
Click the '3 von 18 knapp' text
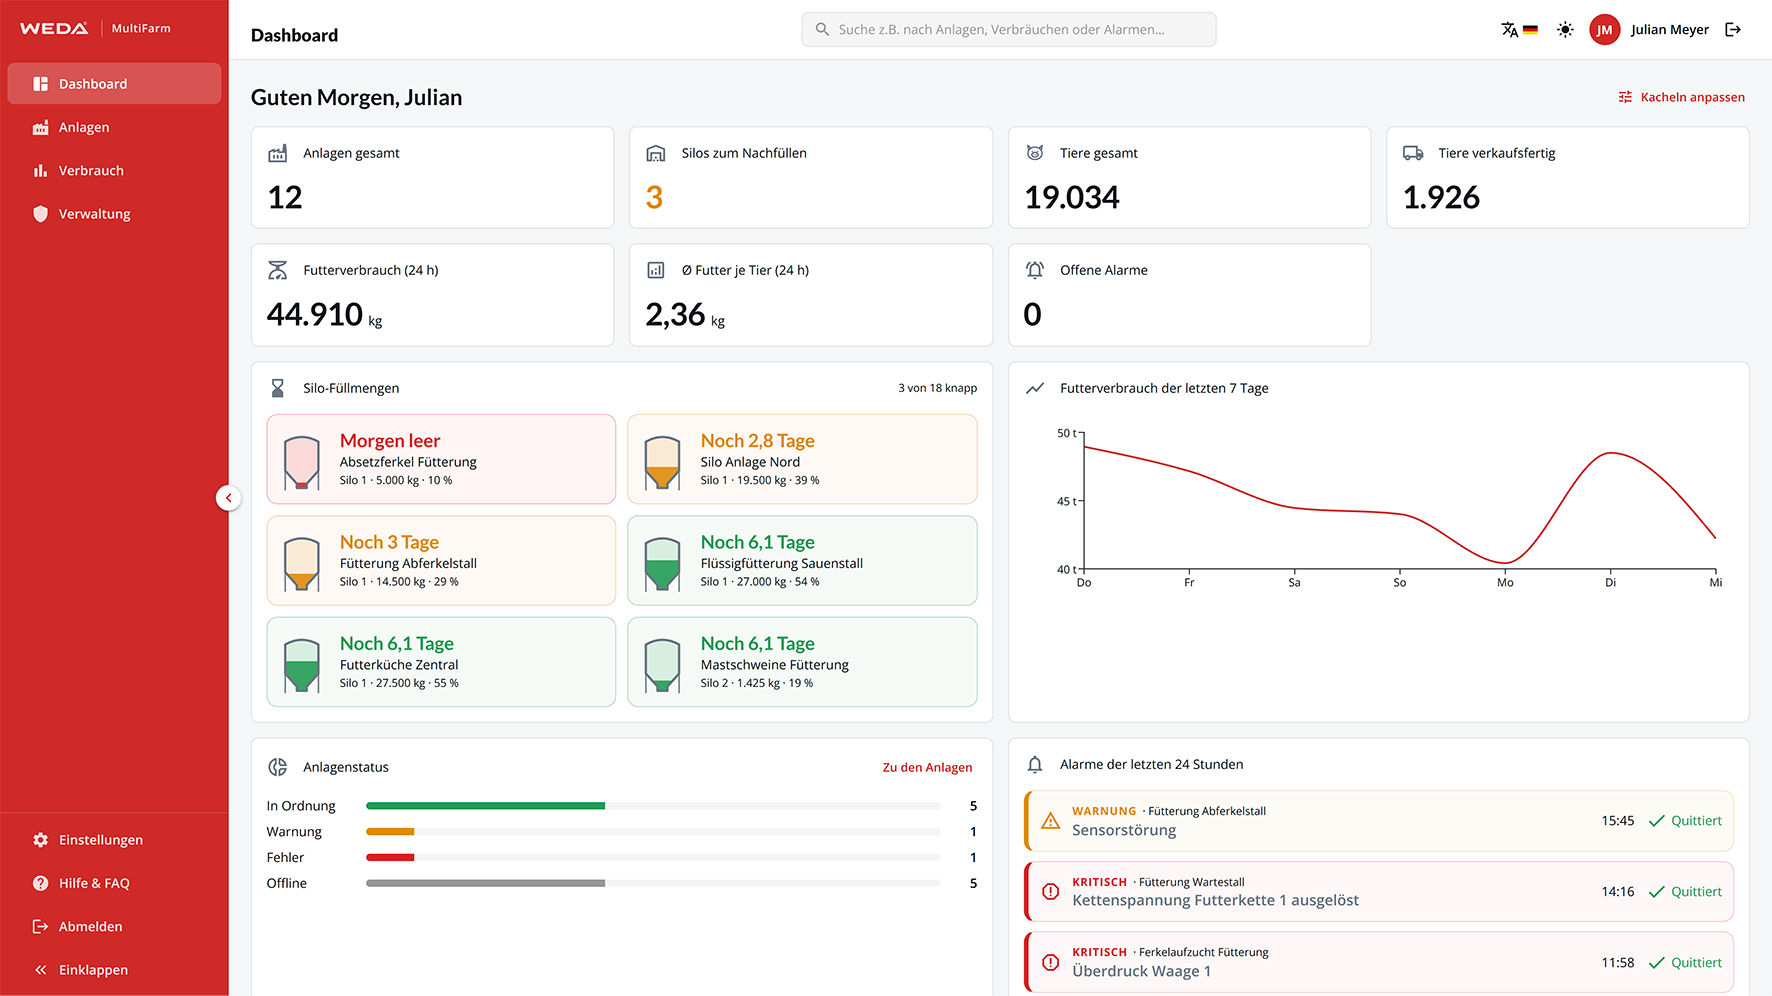click(x=937, y=388)
